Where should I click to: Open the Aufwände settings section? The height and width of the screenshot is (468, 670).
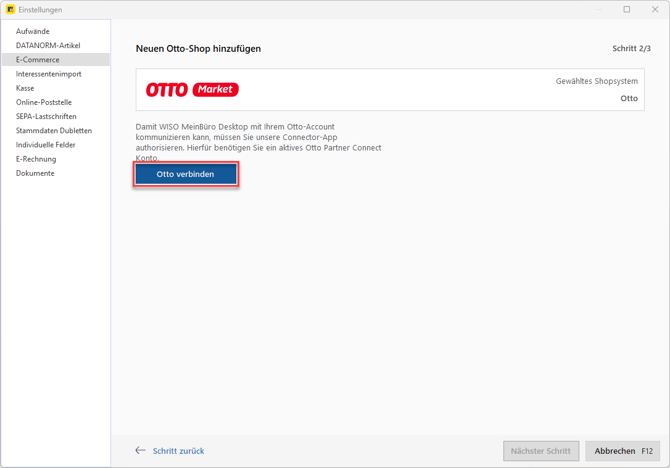coord(32,31)
